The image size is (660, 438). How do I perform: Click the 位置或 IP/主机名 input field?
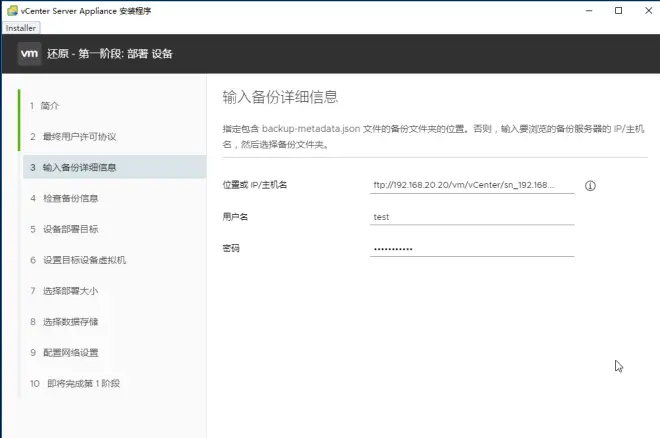(472, 185)
